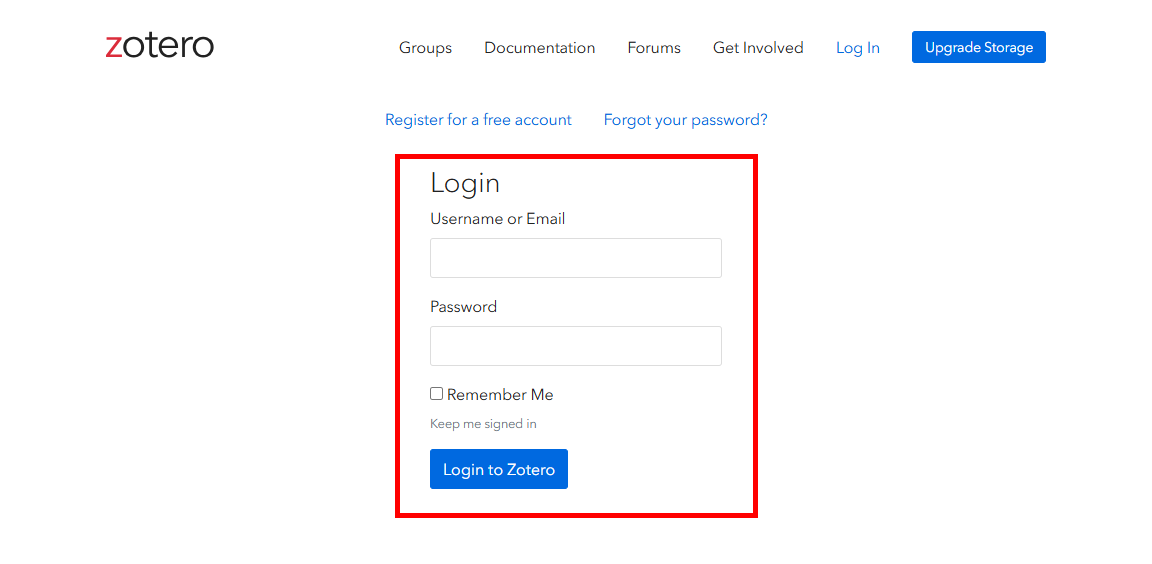
Task: Open the Groups page
Action: click(425, 48)
